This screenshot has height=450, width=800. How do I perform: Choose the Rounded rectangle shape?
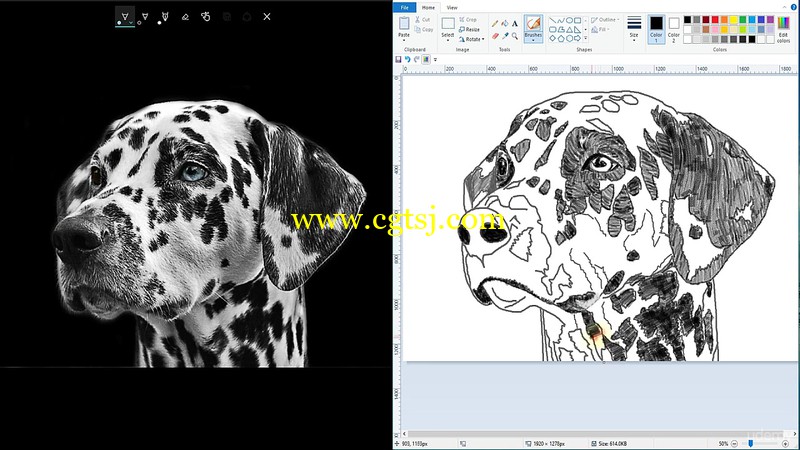click(x=552, y=30)
